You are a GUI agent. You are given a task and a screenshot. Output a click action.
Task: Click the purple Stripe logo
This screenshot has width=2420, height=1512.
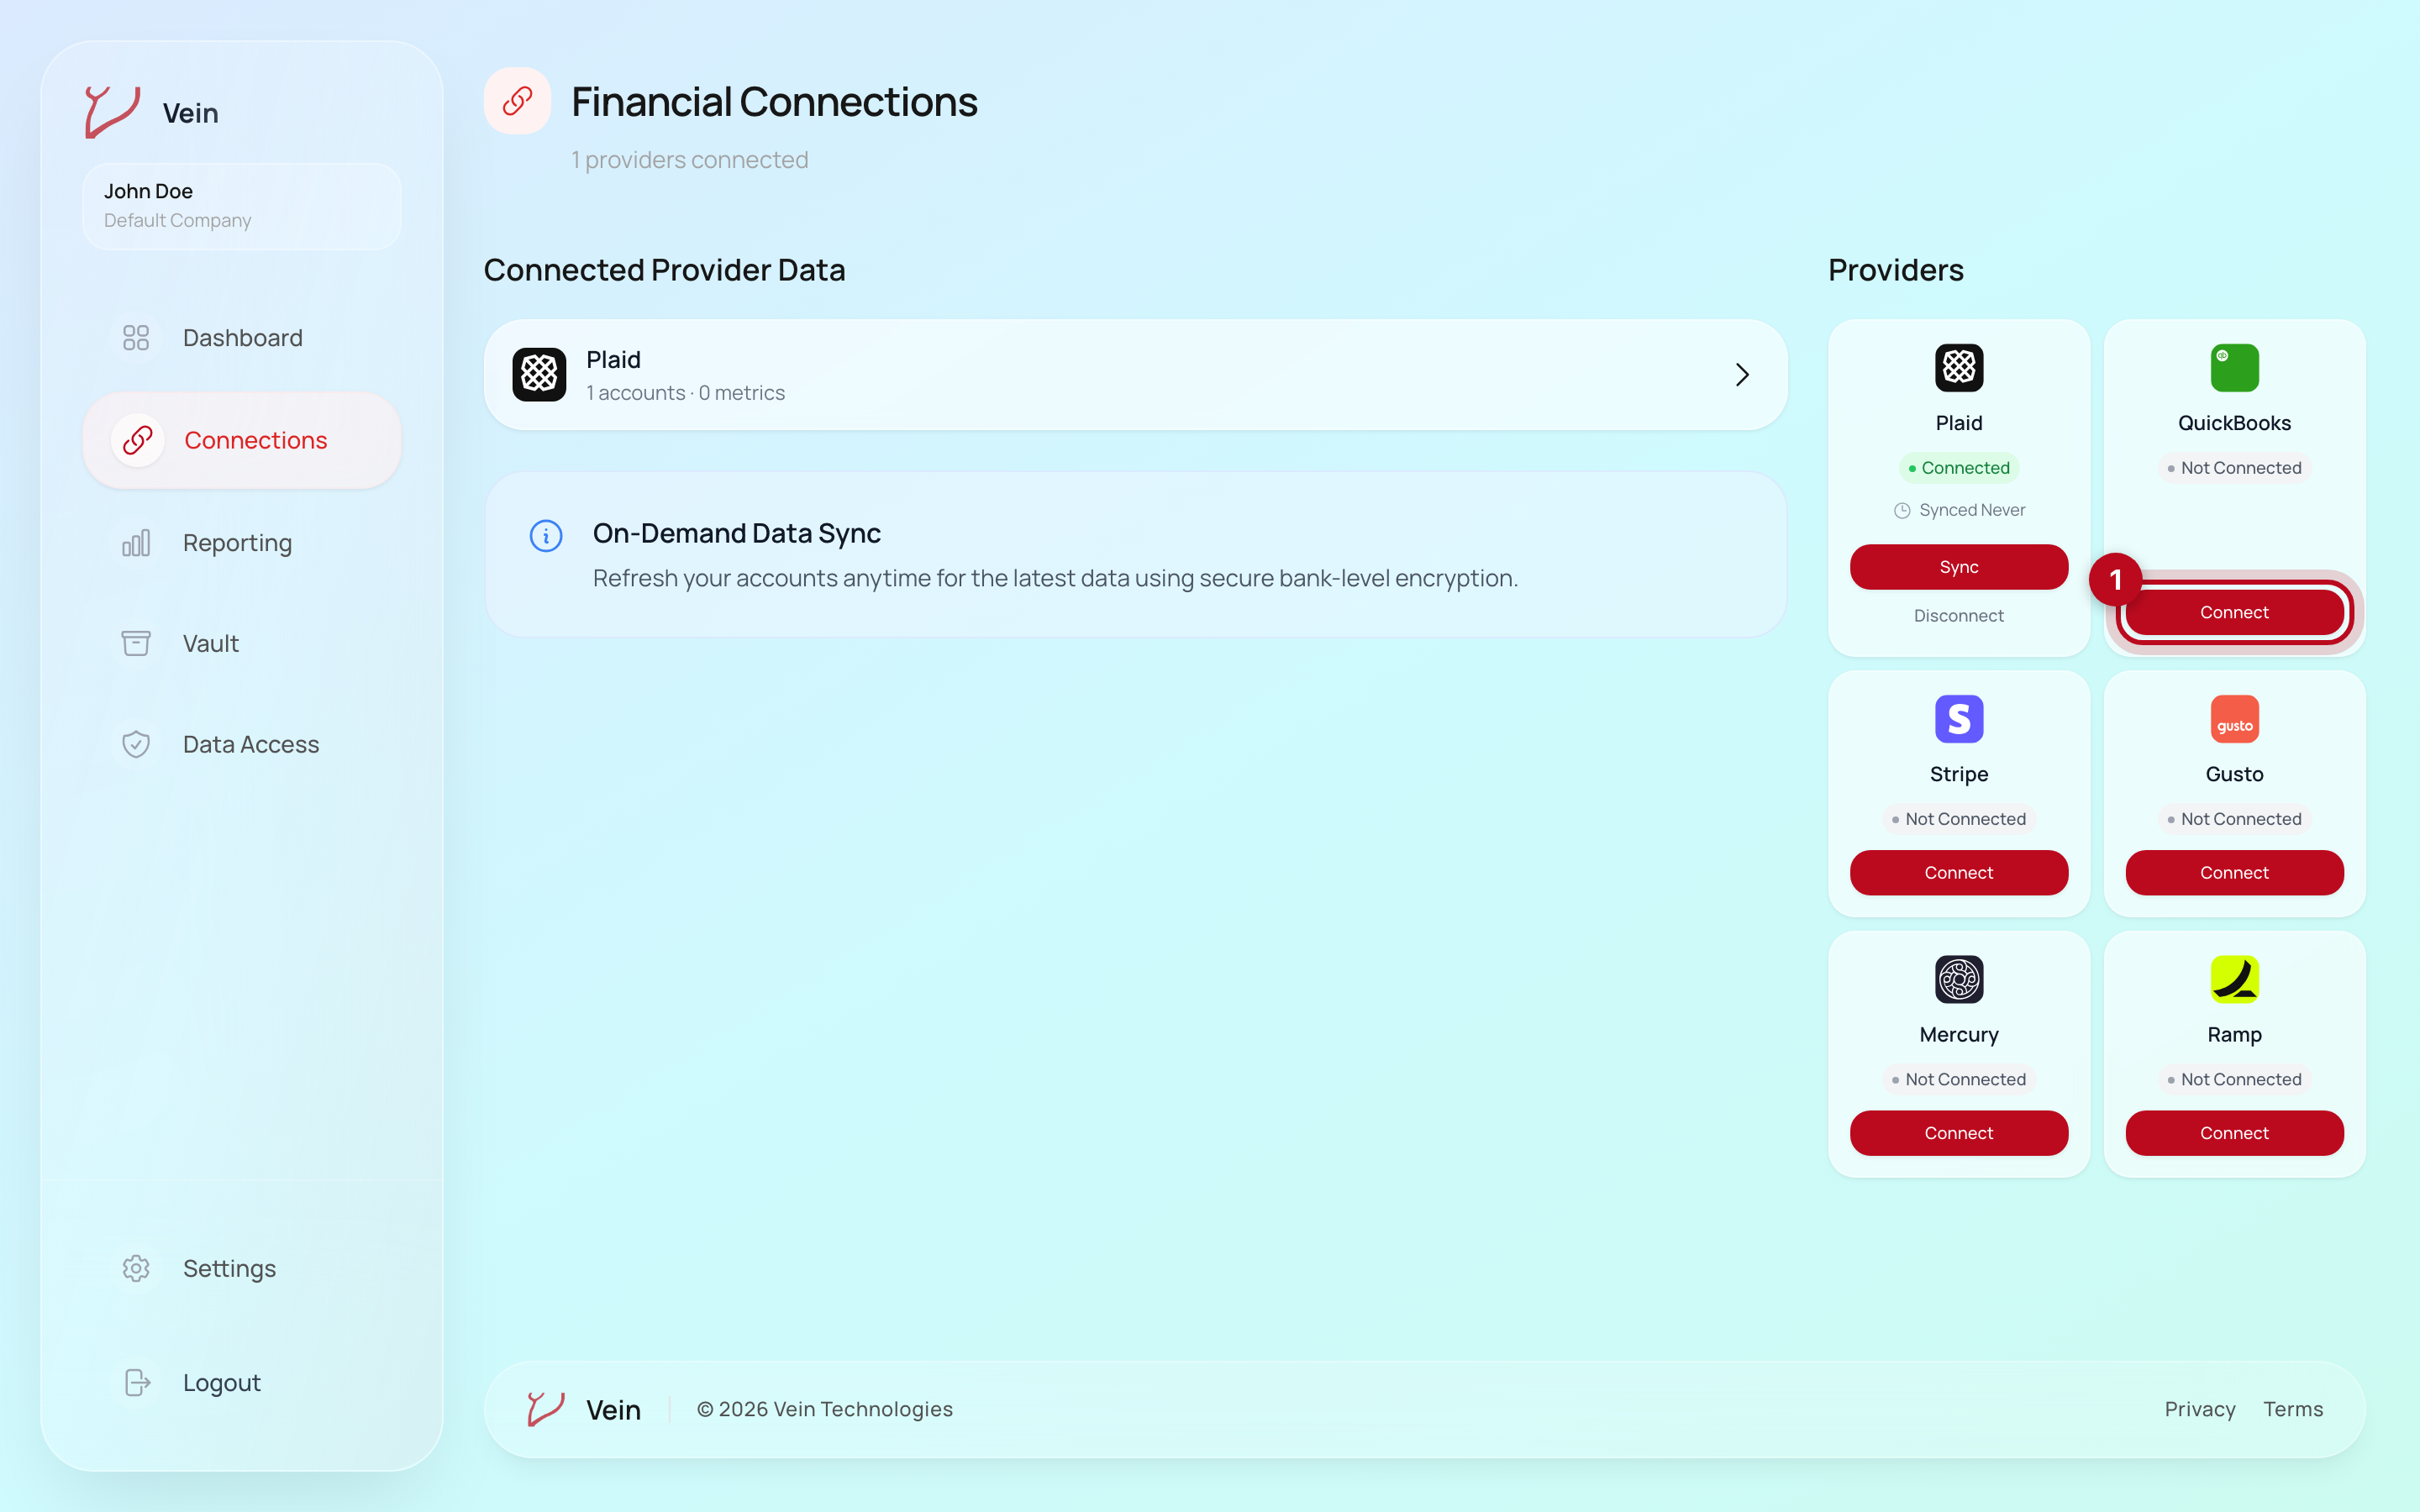pos(1959,719)
